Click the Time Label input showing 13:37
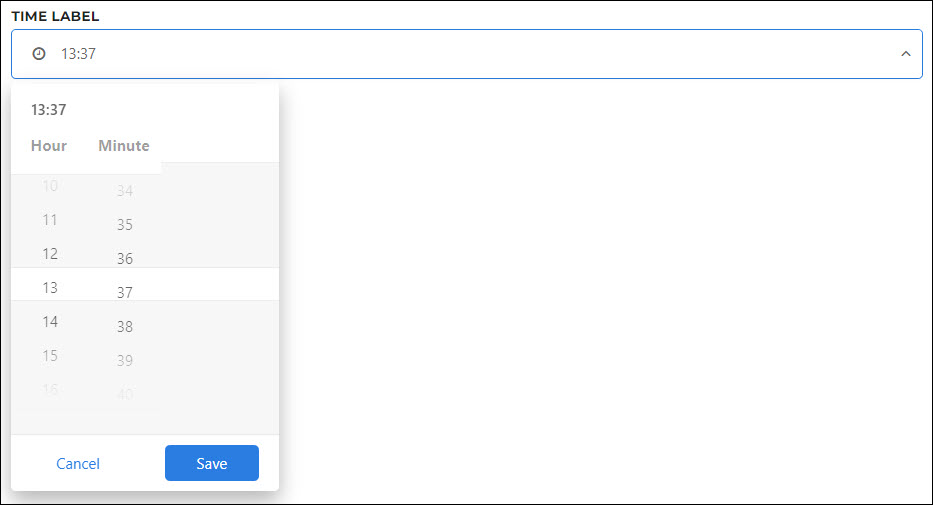This screenshot has height=505, width=933. coord(466,54)
